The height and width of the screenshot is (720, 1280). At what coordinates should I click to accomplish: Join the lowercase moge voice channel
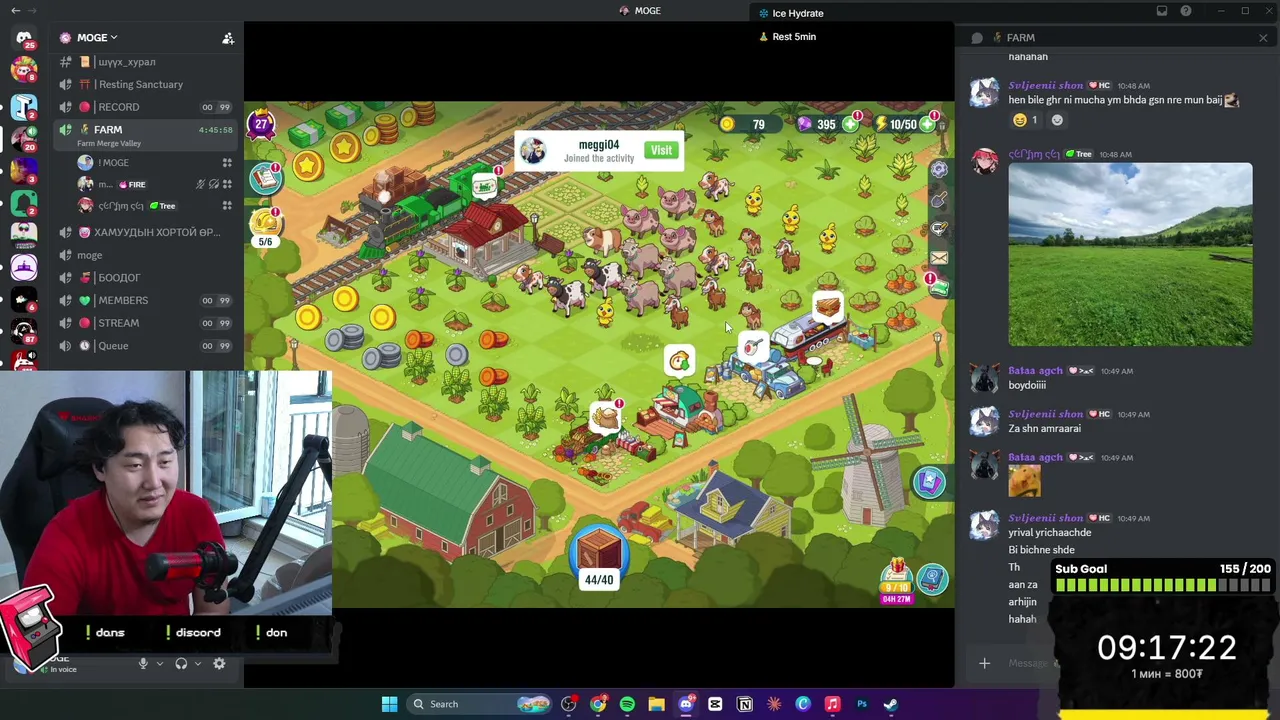pos(148,255)
